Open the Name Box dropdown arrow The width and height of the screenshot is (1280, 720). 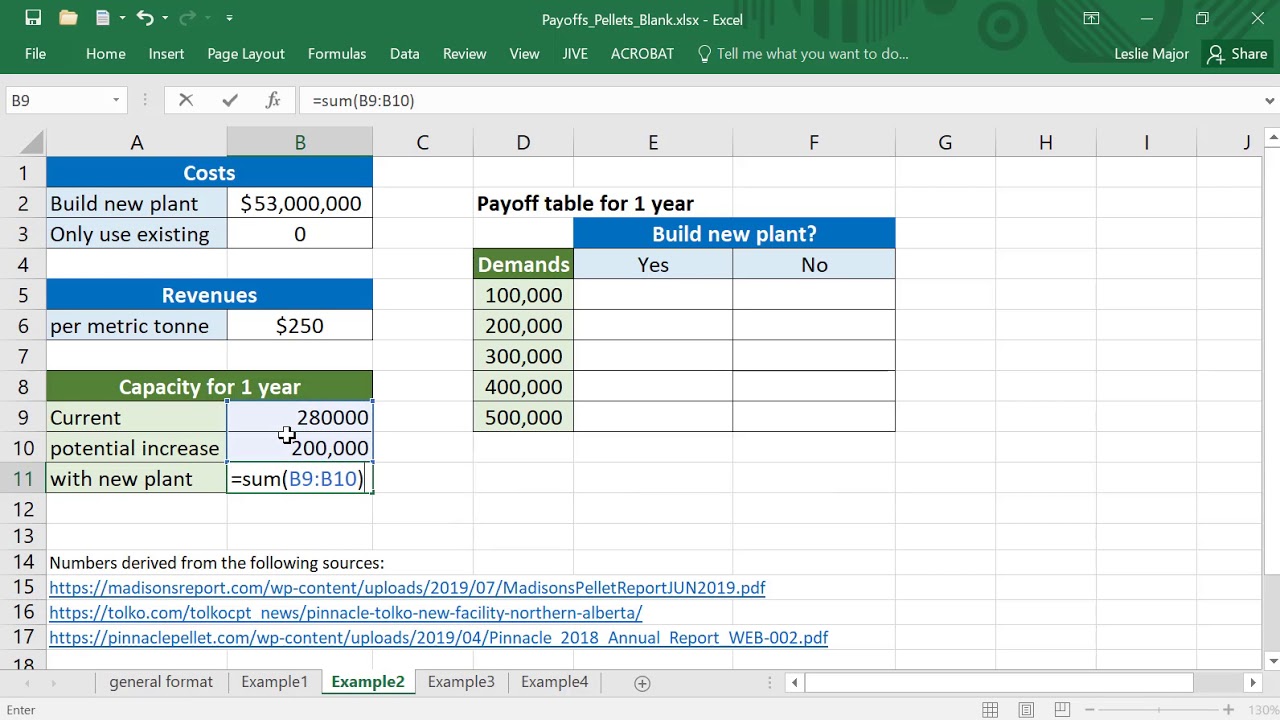coord(116,100)
